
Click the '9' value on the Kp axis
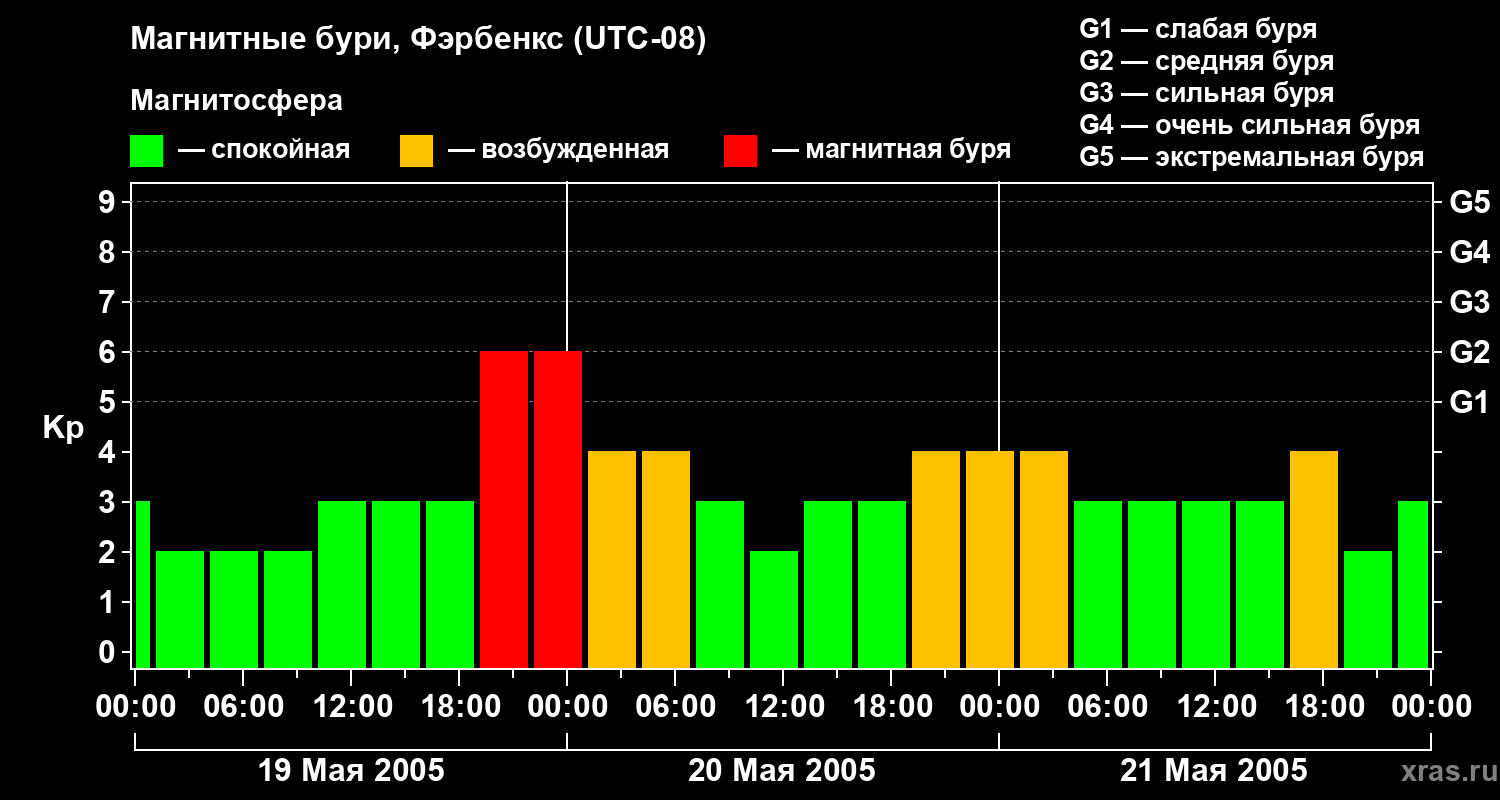coord(108,202)
